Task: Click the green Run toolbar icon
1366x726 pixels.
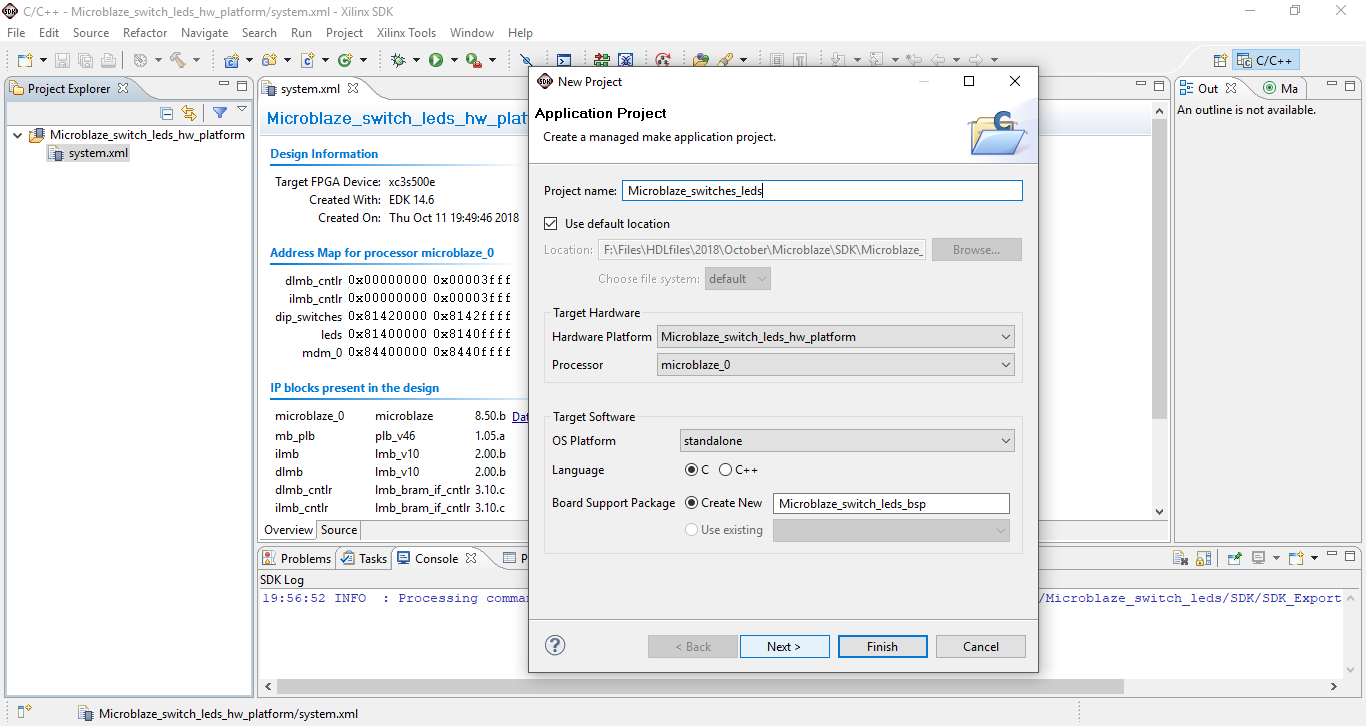Action: [436, 60]
